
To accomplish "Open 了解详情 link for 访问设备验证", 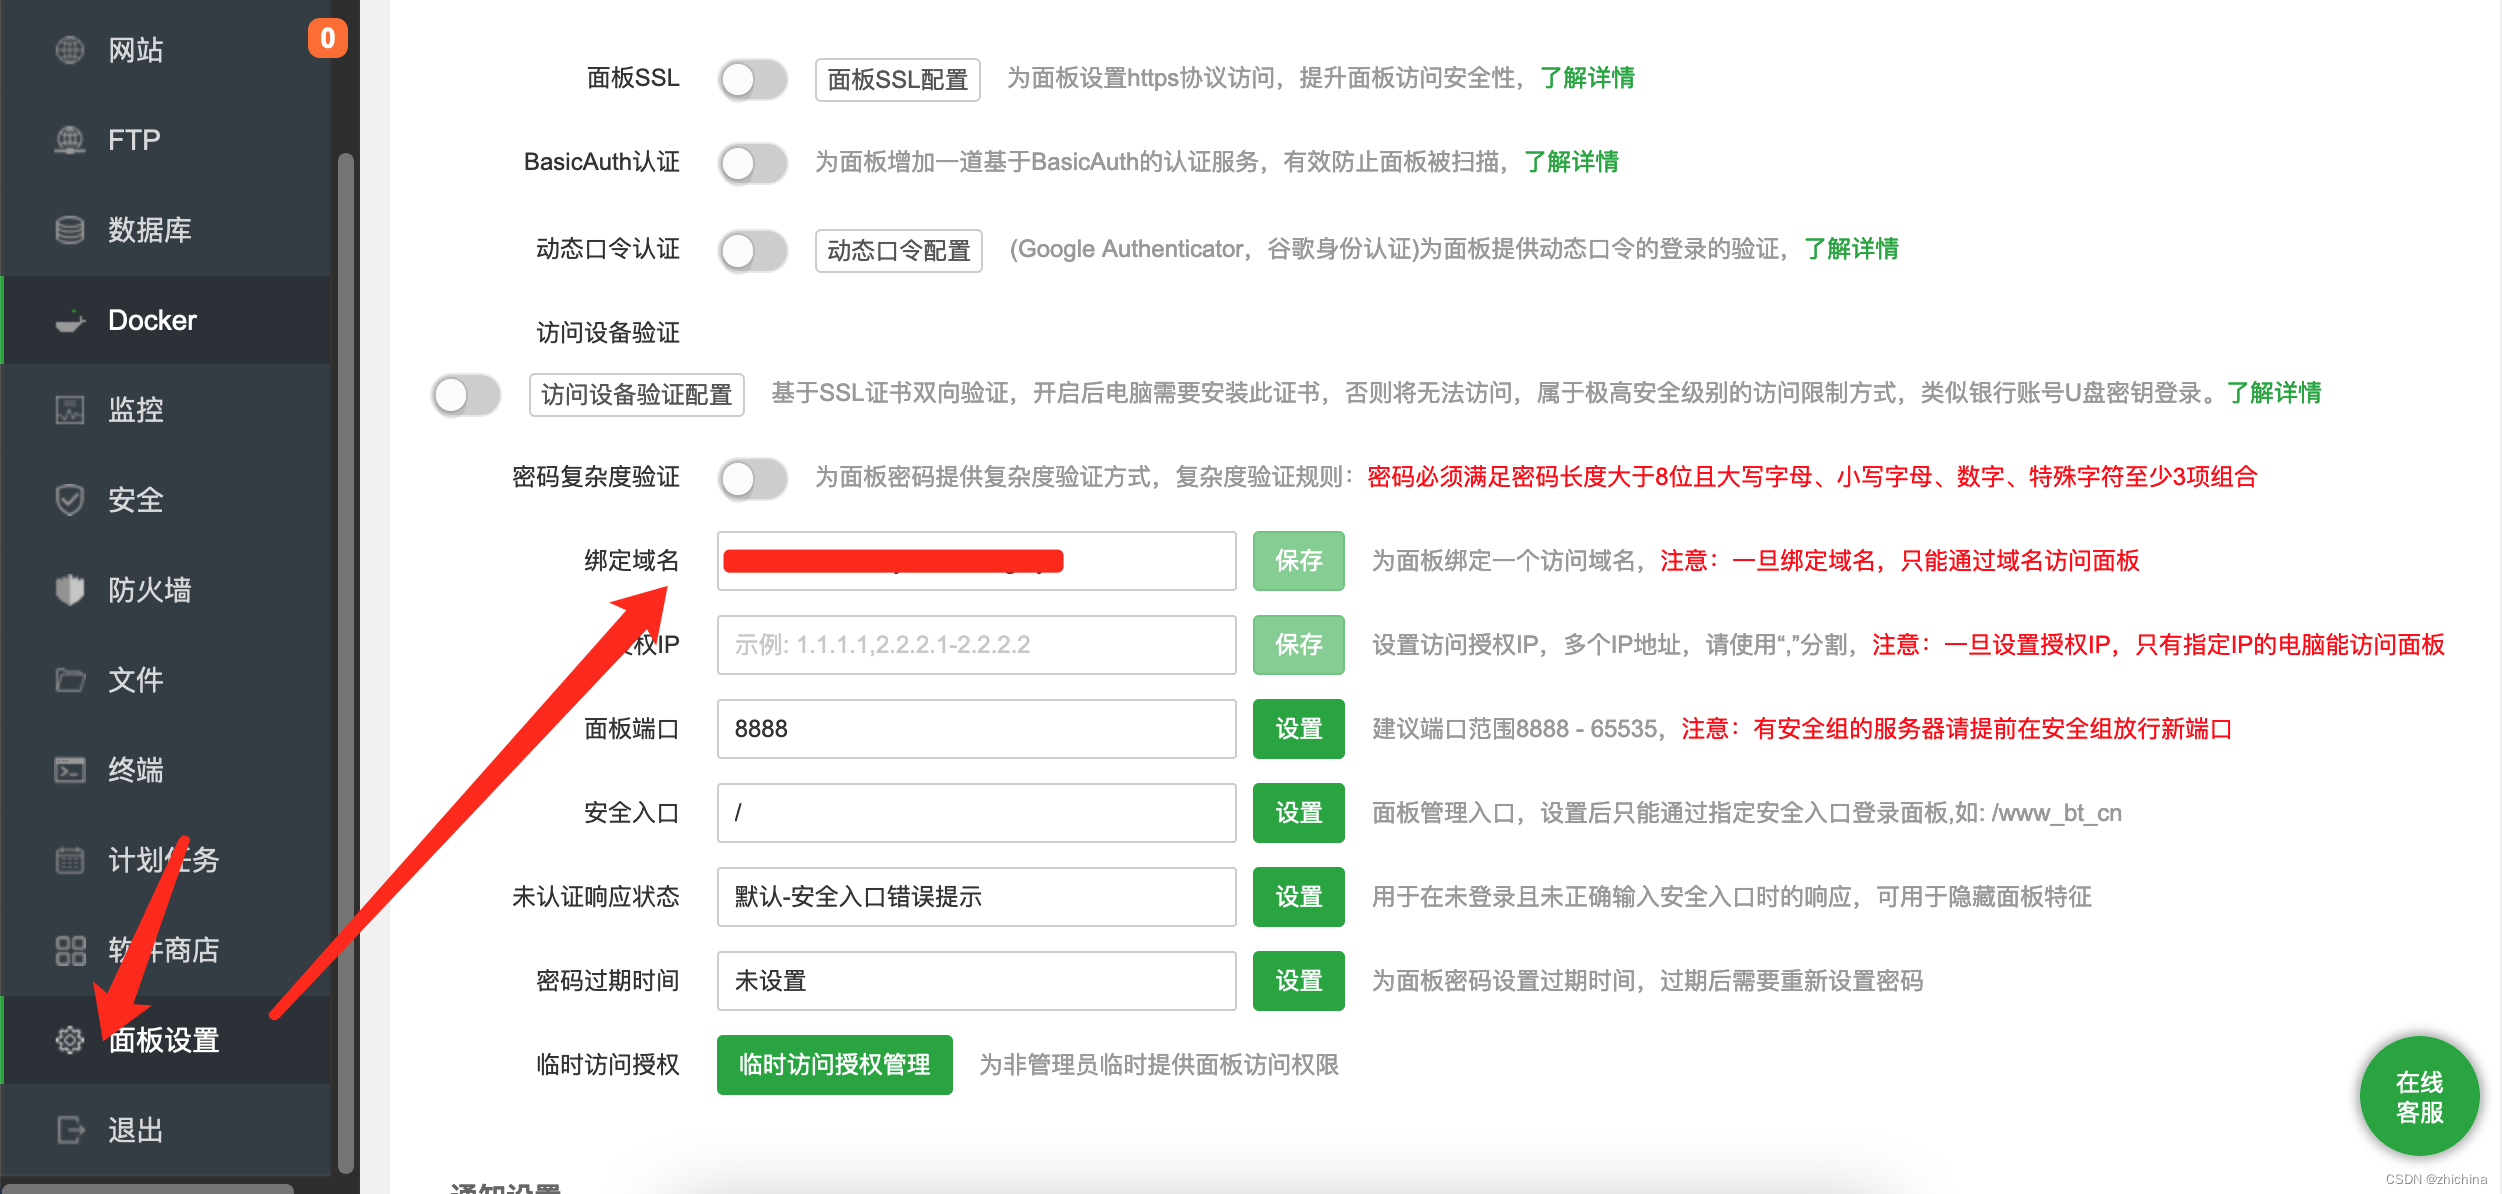I will (2274, 393).
